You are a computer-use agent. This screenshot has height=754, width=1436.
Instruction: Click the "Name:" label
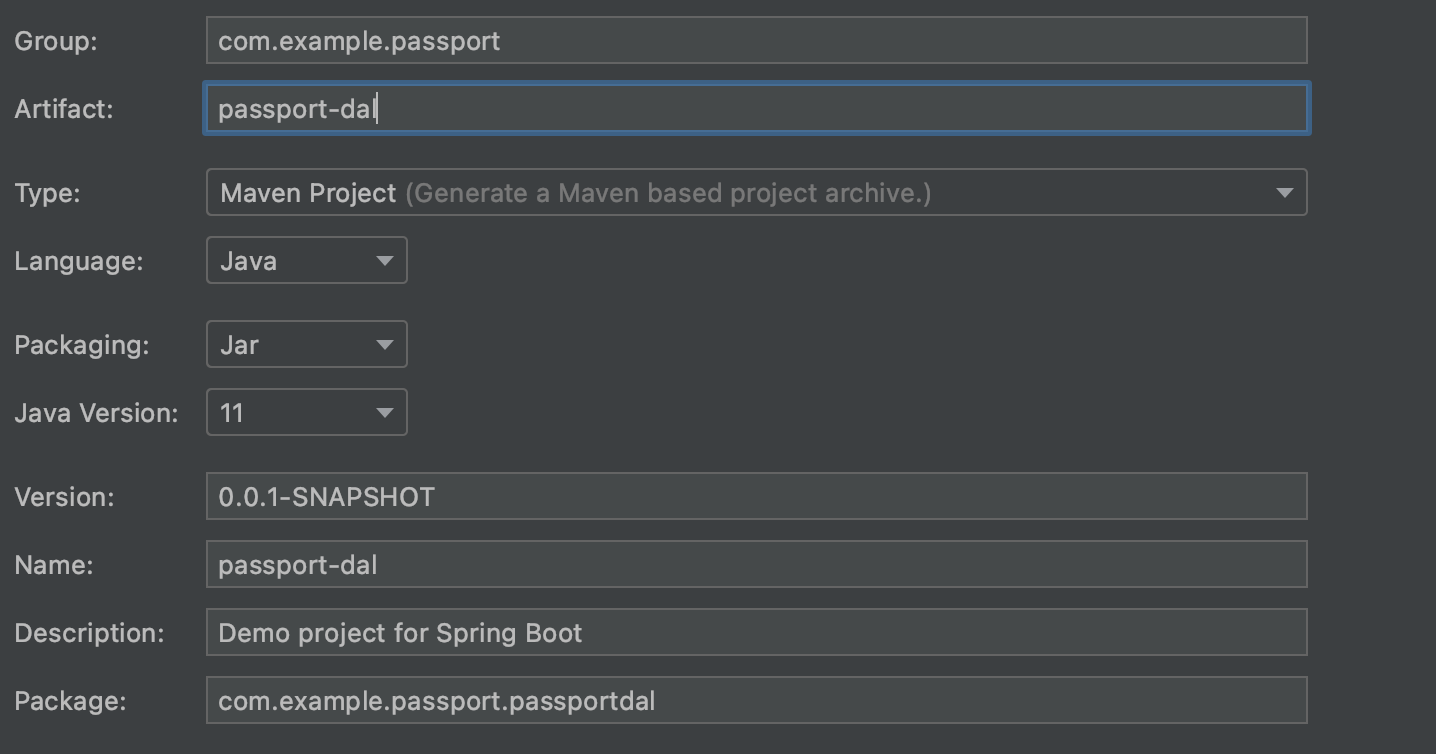click(x=54, y=566)
